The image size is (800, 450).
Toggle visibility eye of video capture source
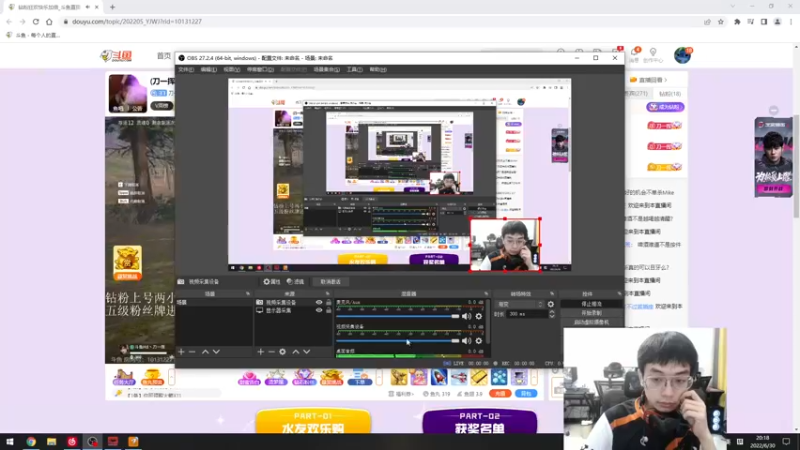[319, 303]
